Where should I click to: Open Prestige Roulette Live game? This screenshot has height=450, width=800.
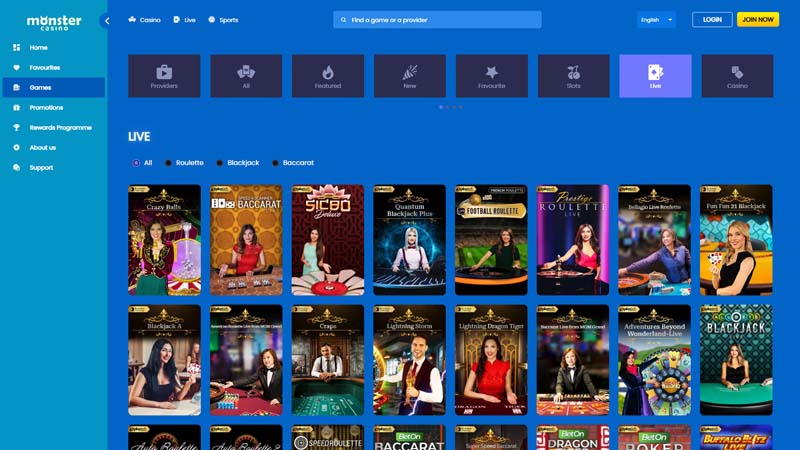tap(572, 240)
